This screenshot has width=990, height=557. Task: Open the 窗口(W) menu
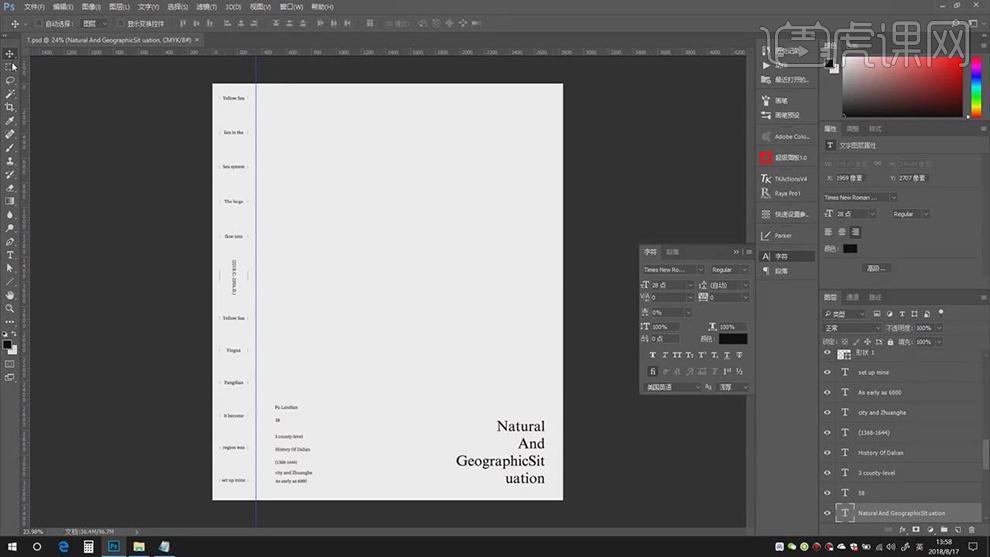point(291,7)
